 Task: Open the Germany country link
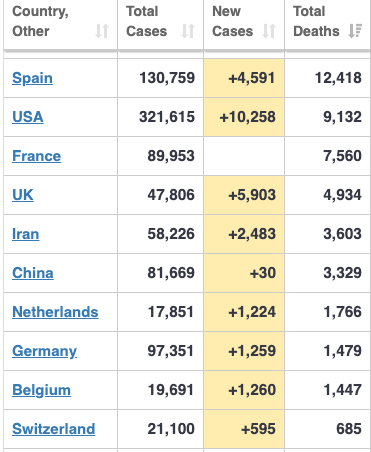point(45,351)
